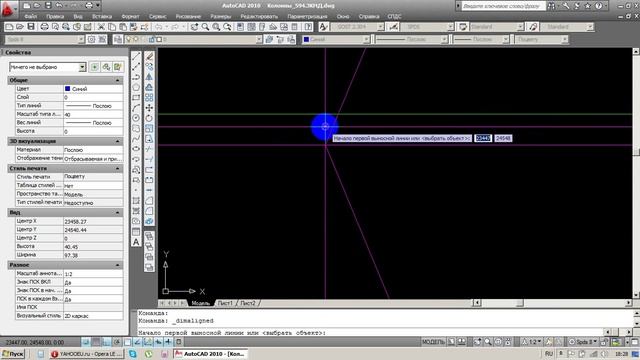Click the Cut scissors icon

(x=101, y=27)
